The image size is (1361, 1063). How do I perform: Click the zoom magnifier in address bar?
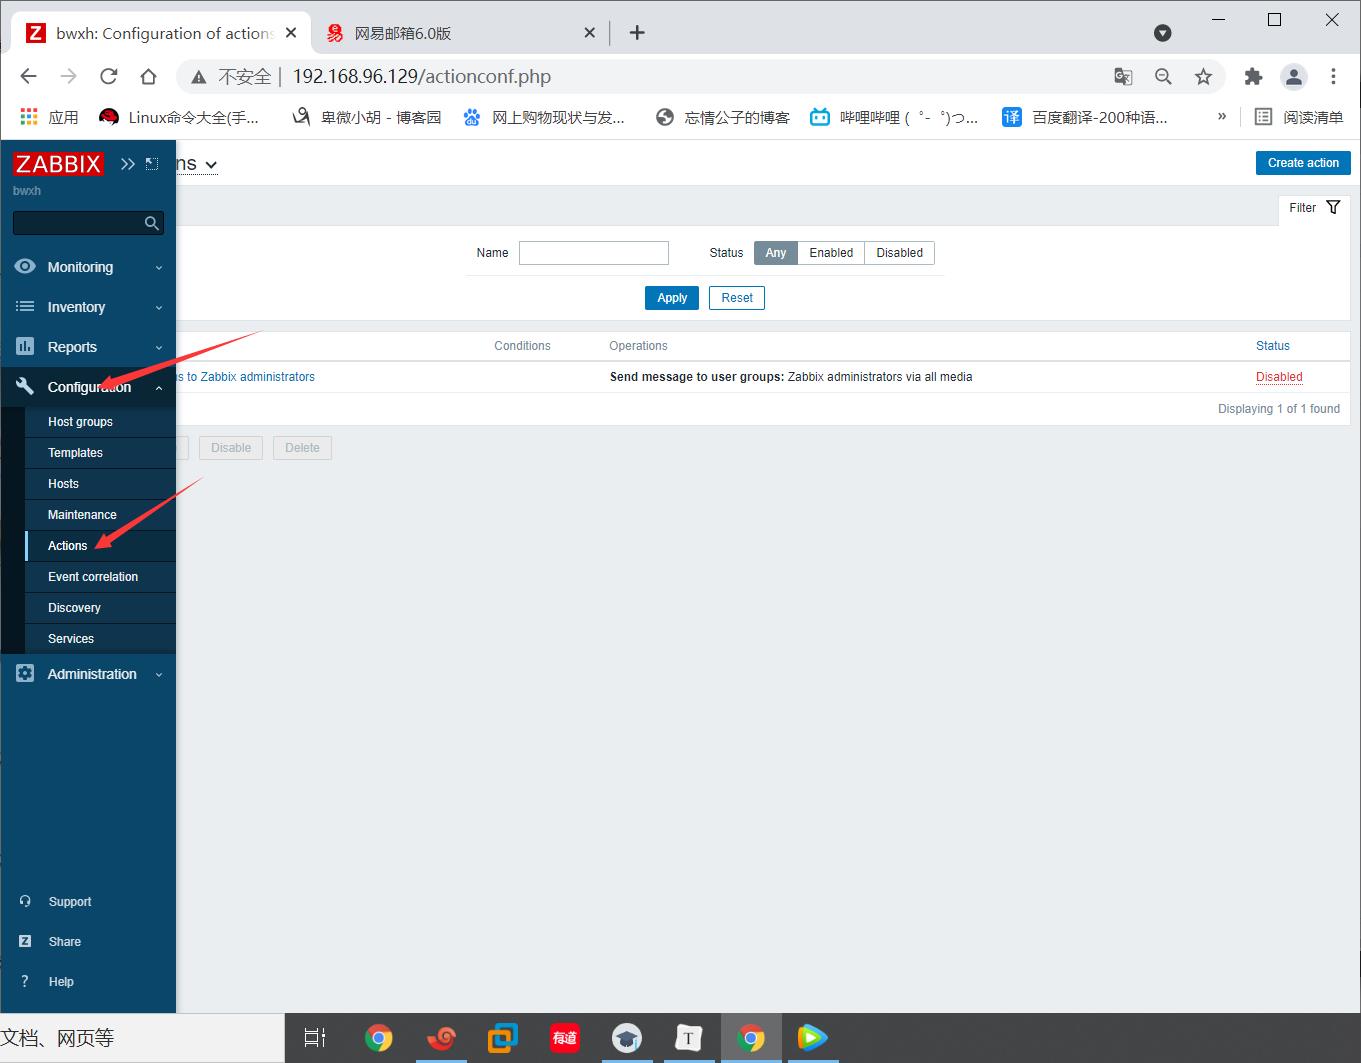[1163, 77]
